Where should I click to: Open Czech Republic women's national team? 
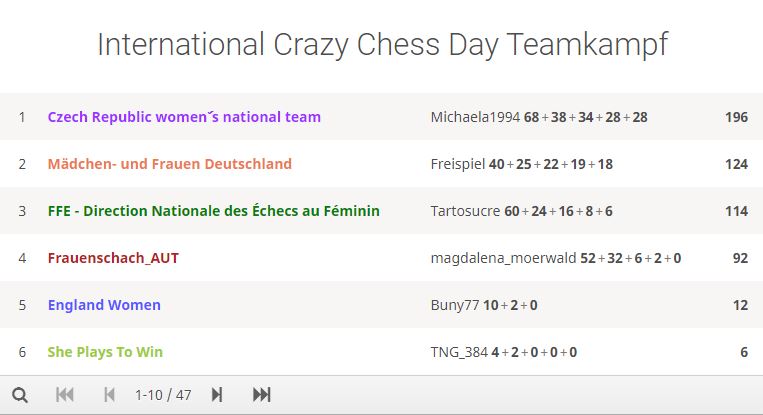[184, 117]
